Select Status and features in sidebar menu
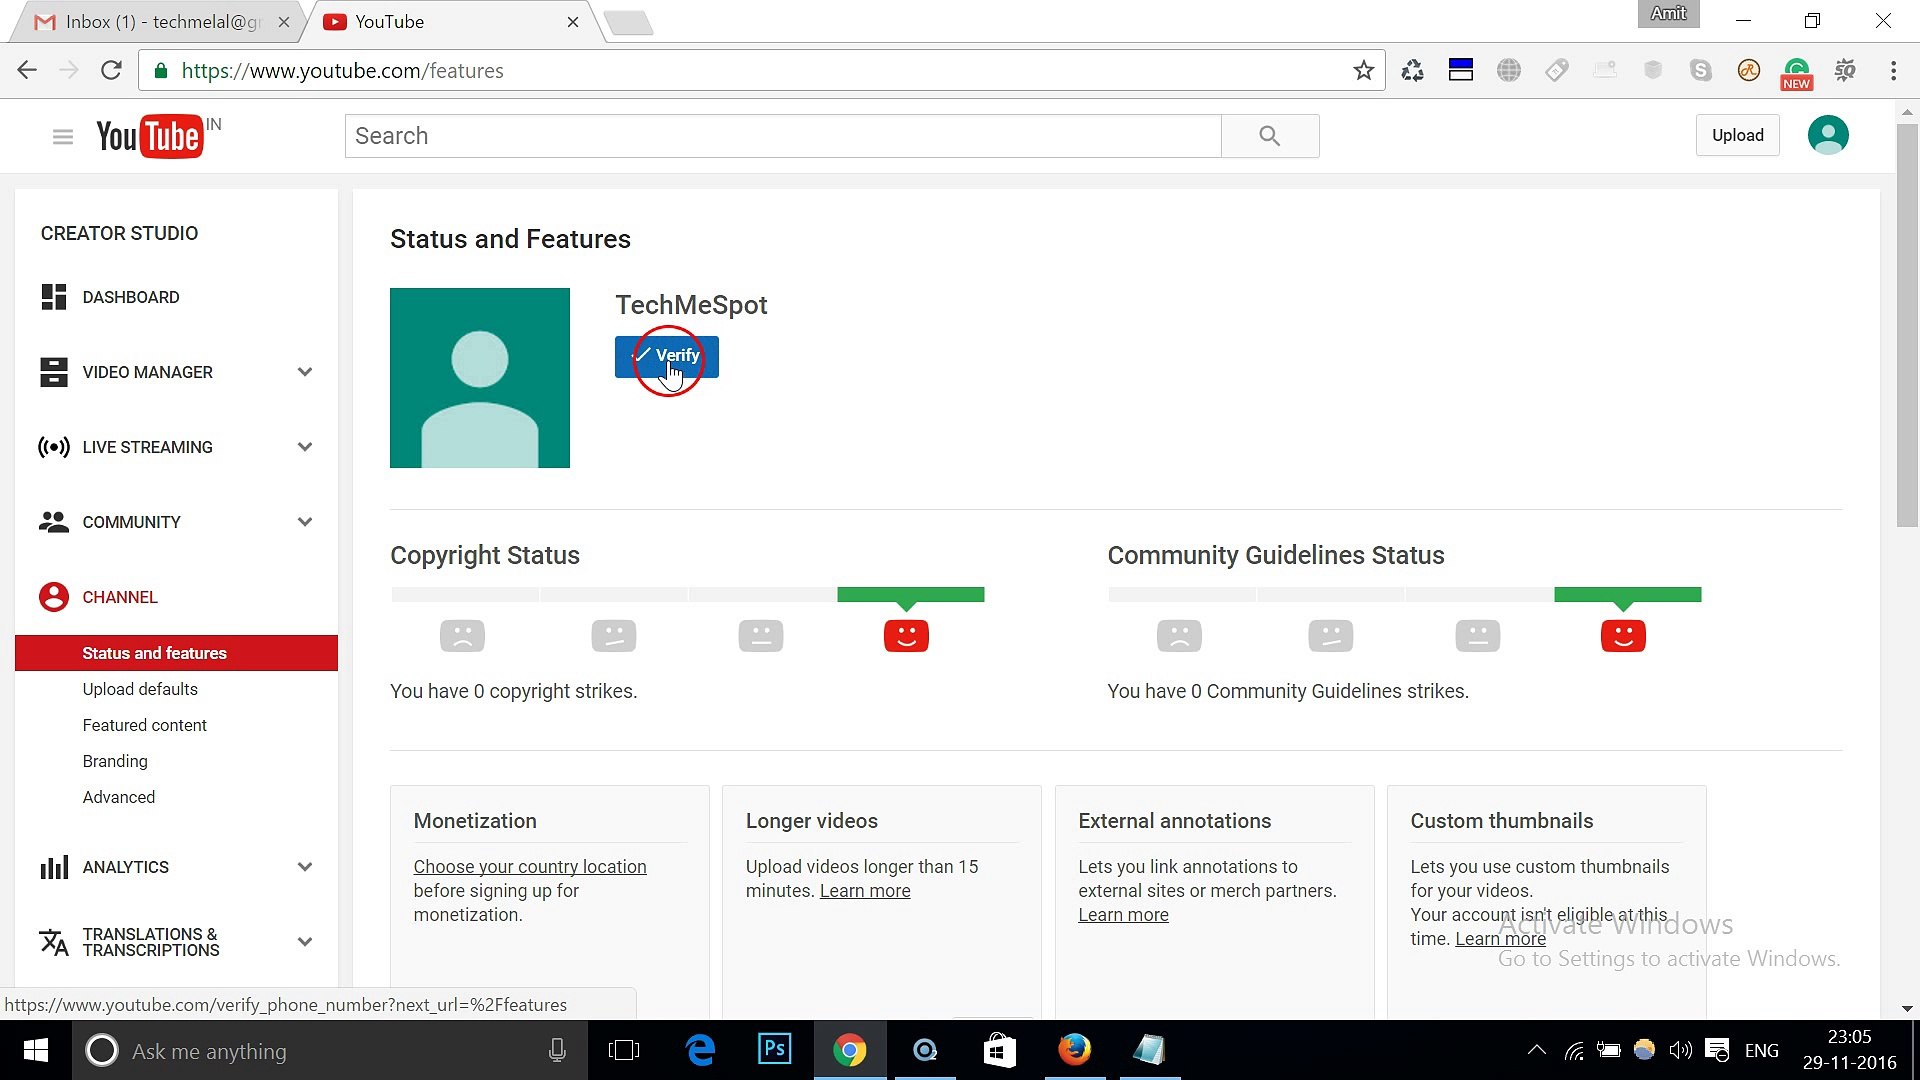Screen dimensions: 1920x1080 pyautogui.click(x=154, y=652)
